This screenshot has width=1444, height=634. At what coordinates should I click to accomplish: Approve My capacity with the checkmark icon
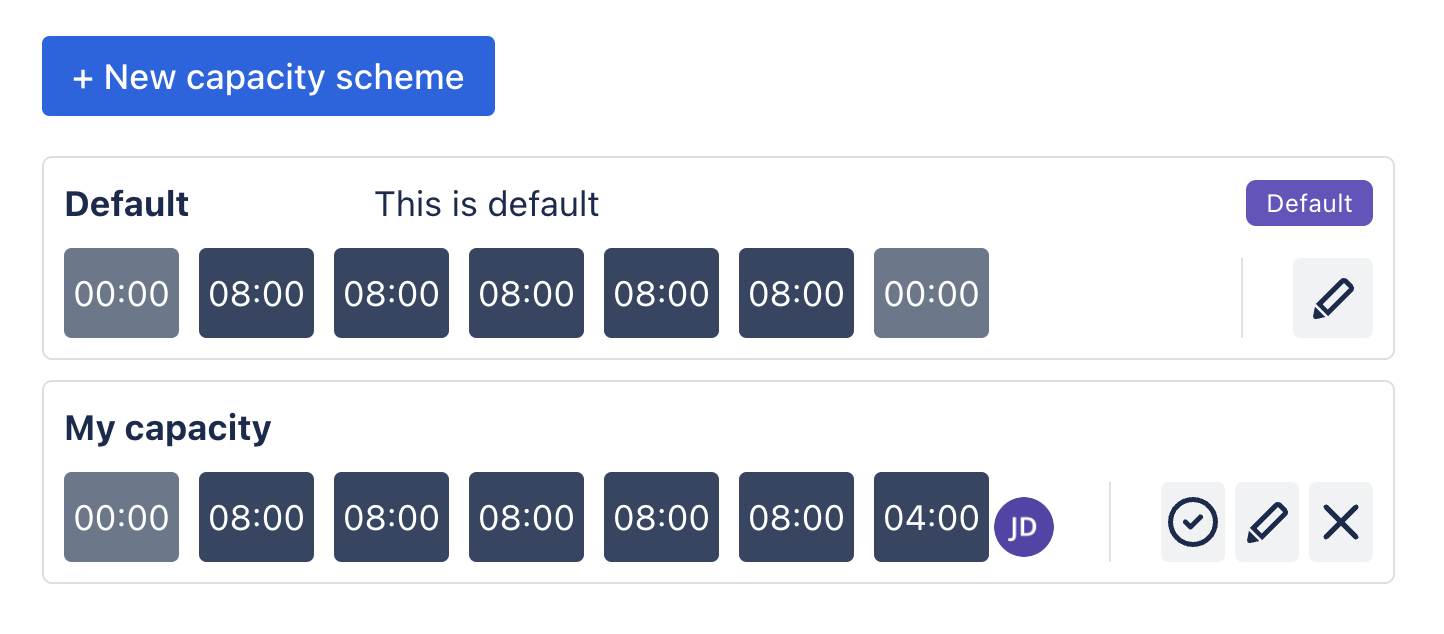1192,522
